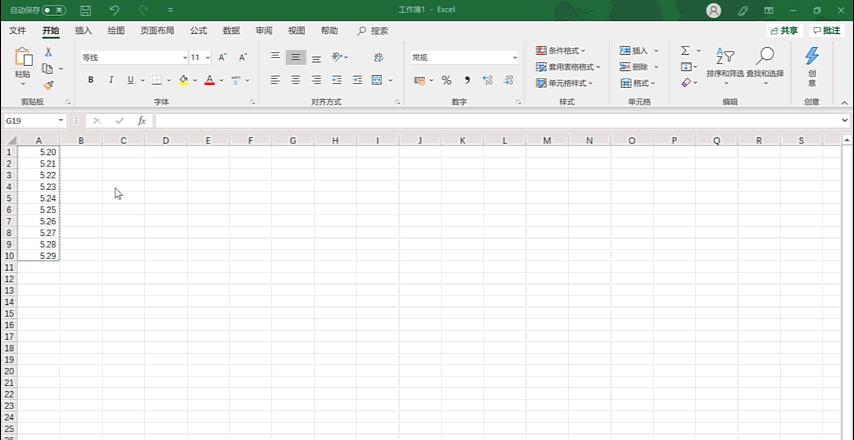Screen dimensions: 854x440
Task: Apply percent style
Action: tap(447, 81)
